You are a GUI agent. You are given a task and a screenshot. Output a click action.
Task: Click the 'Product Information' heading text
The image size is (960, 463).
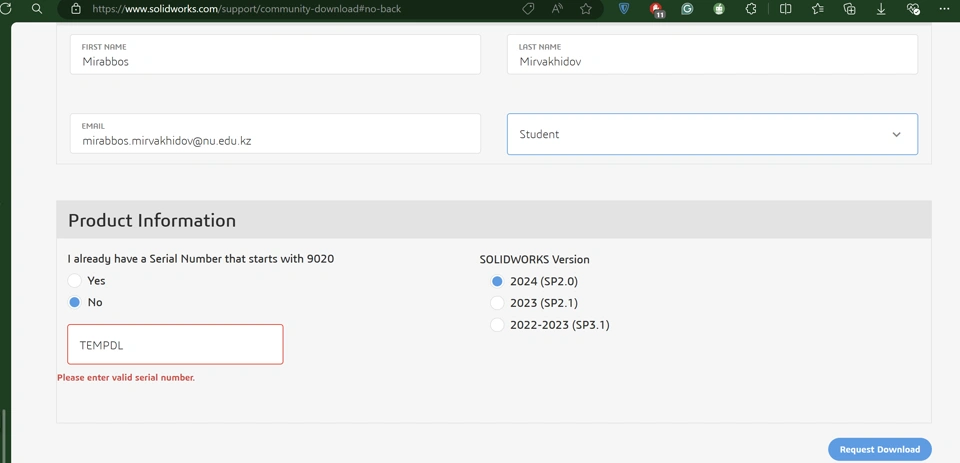(x=152, y=220)
